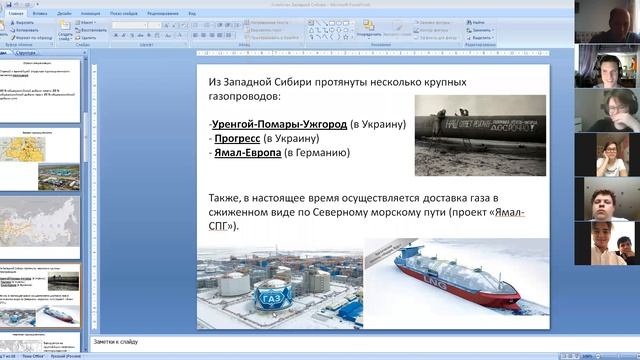Select slide thumbnail with yellow map
Image resolution: width=640 pixels, height=360 pixels.
click(40, 160)
